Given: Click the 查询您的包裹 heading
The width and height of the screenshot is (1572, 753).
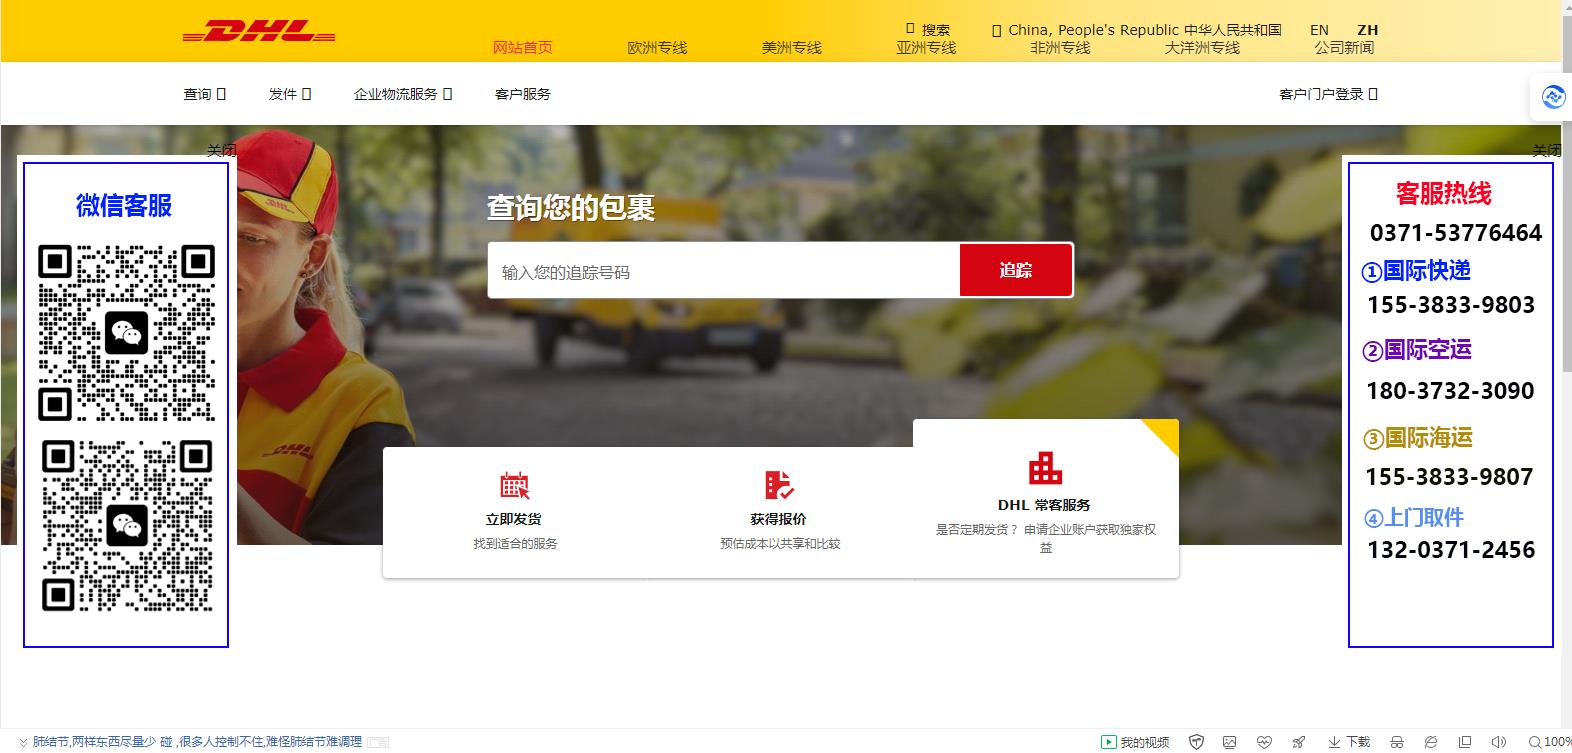Looking at the screenshot, I should [x=571, y=207].
